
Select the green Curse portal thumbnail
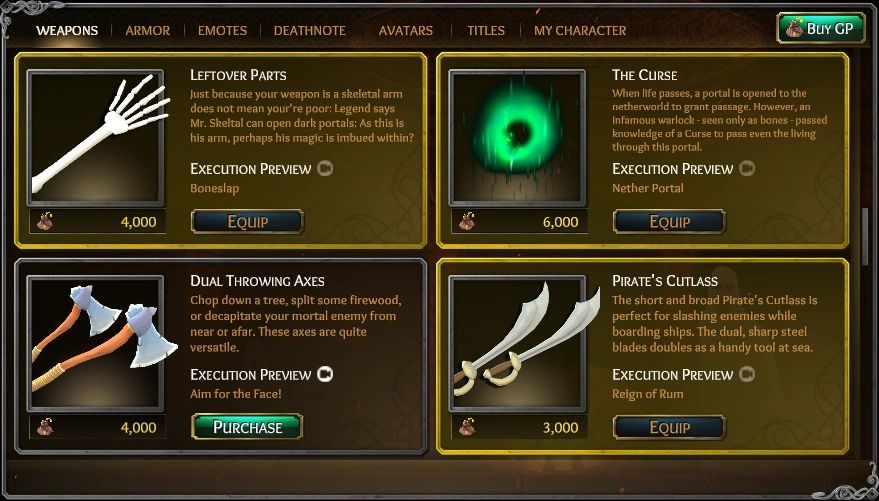coord(517,138)
